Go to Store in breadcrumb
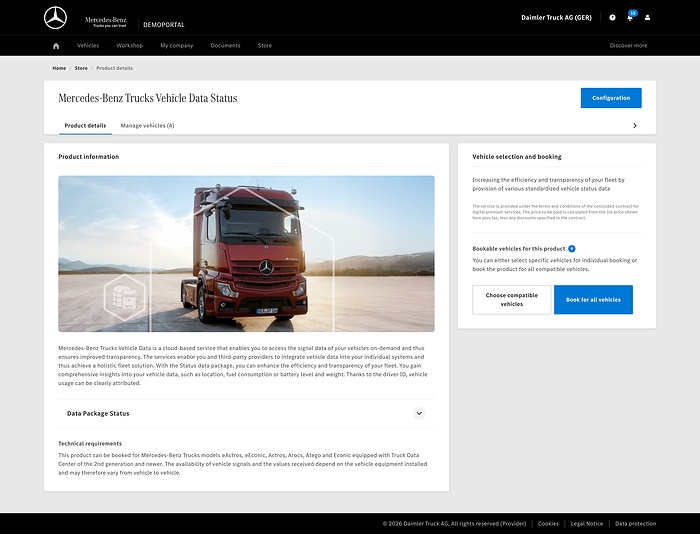 coord(81,68)
